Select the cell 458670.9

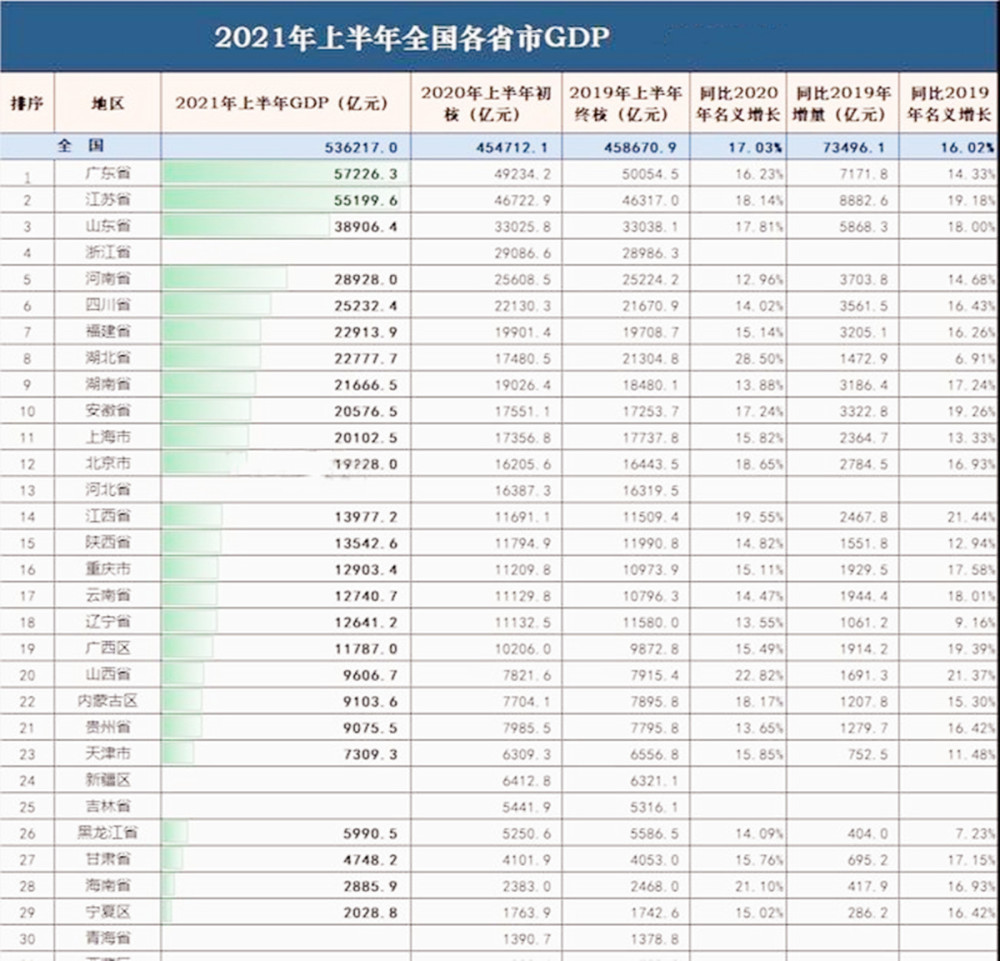click(x=640, y=147)
